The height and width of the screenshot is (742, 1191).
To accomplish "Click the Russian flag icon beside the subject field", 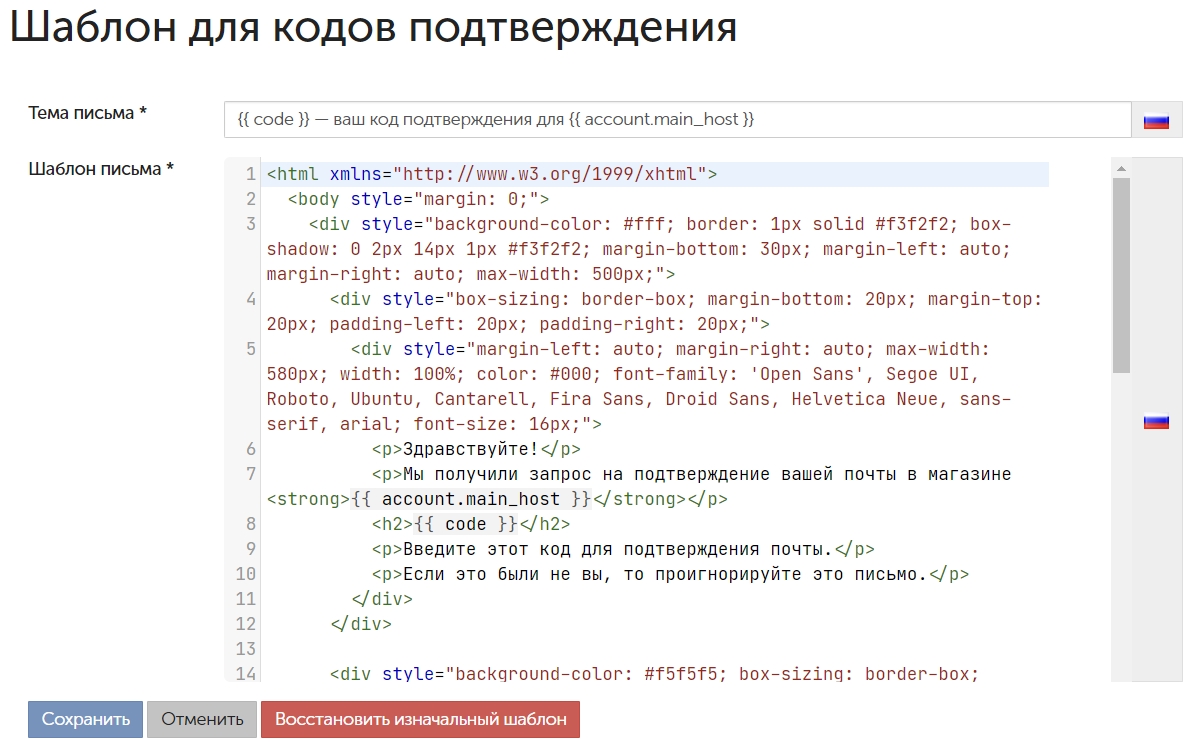I will pyautogui.click(x=1156, y=121).
